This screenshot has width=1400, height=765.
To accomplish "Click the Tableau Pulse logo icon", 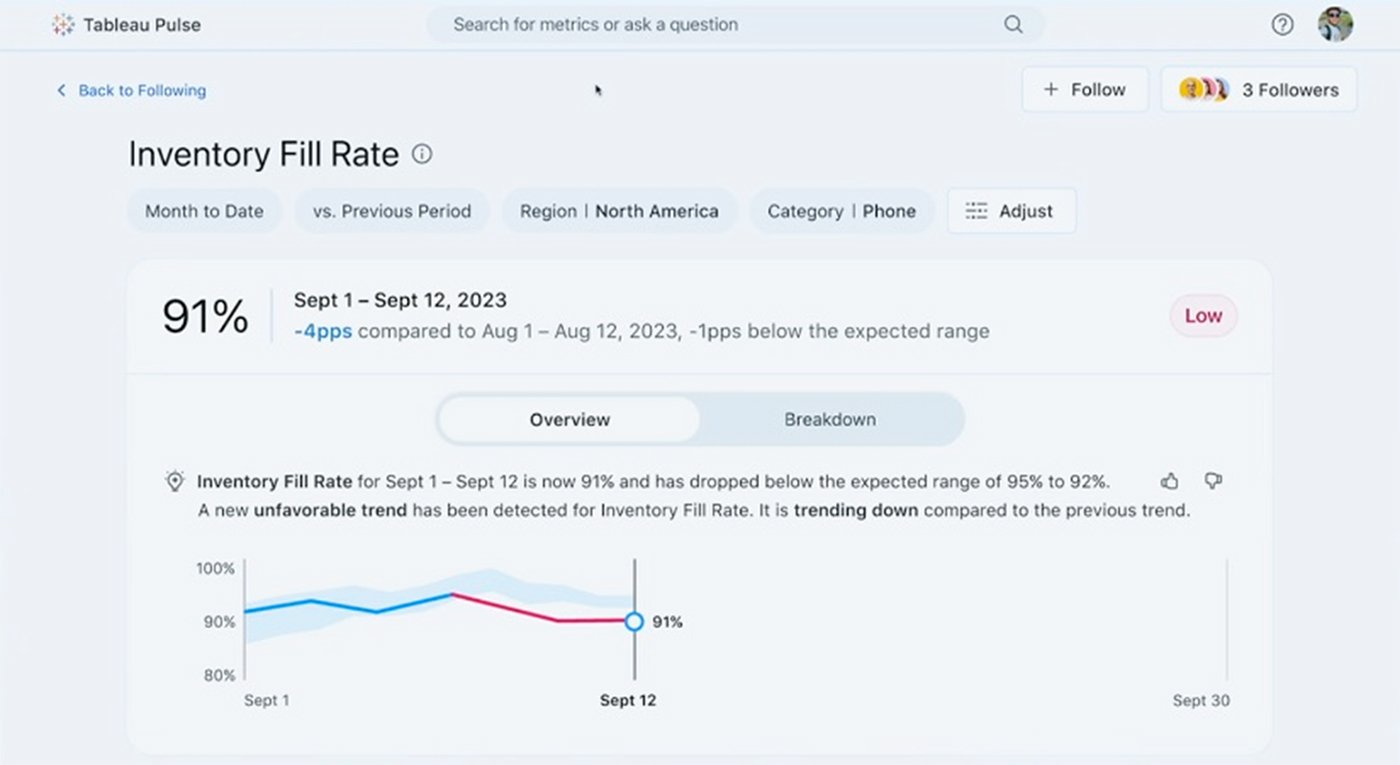I will [x=63, y=25].
